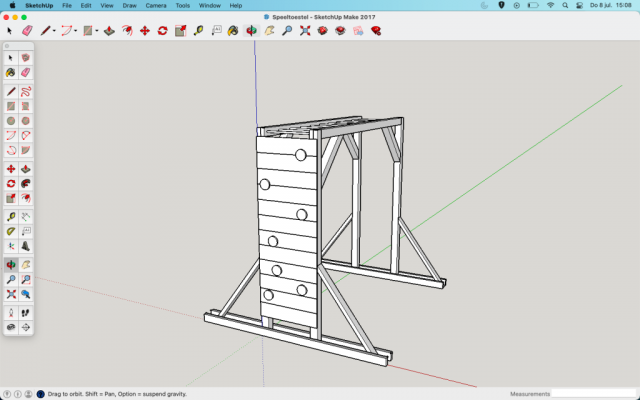Choose the Rotate tool in the top toolbar
This screenshot has width=640, height=400.
(x=162, y=31)
